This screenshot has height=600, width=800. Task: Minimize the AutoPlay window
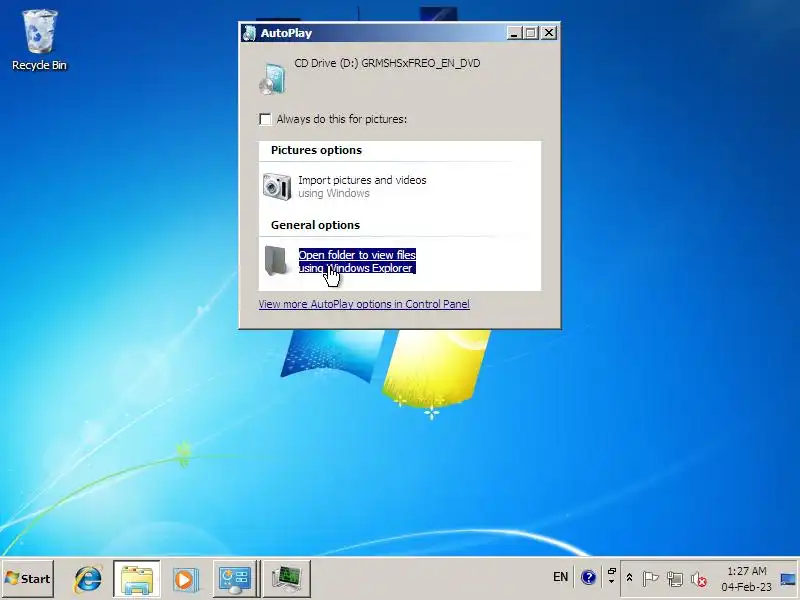click(x=514, y=33)
